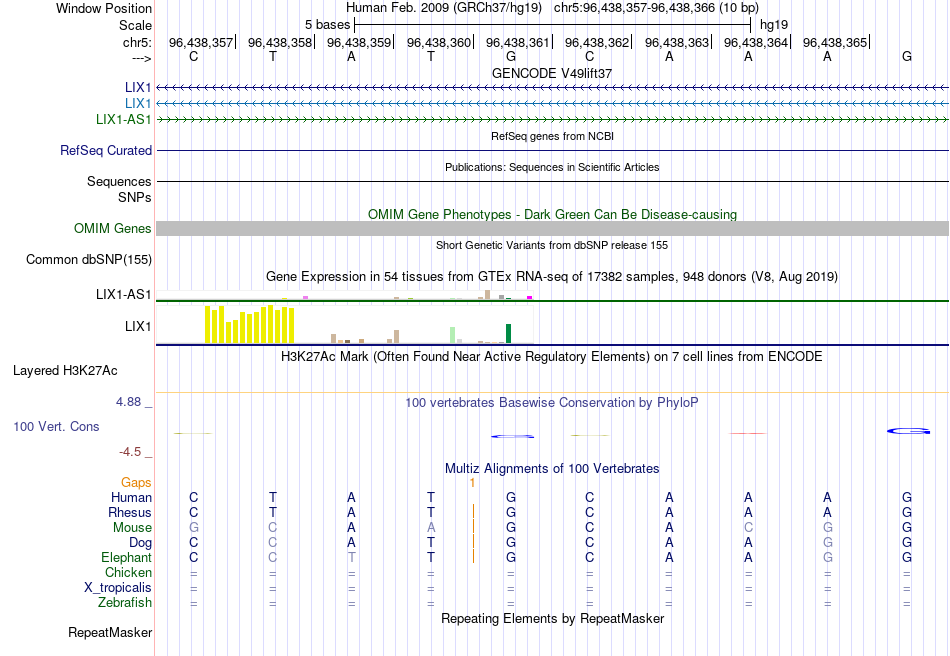The width and height of the screenshot is (950, 656).
Task: Click the dark green bar in LIX1 expression chart
Action: pyautogui.click(x=509, y=334)
